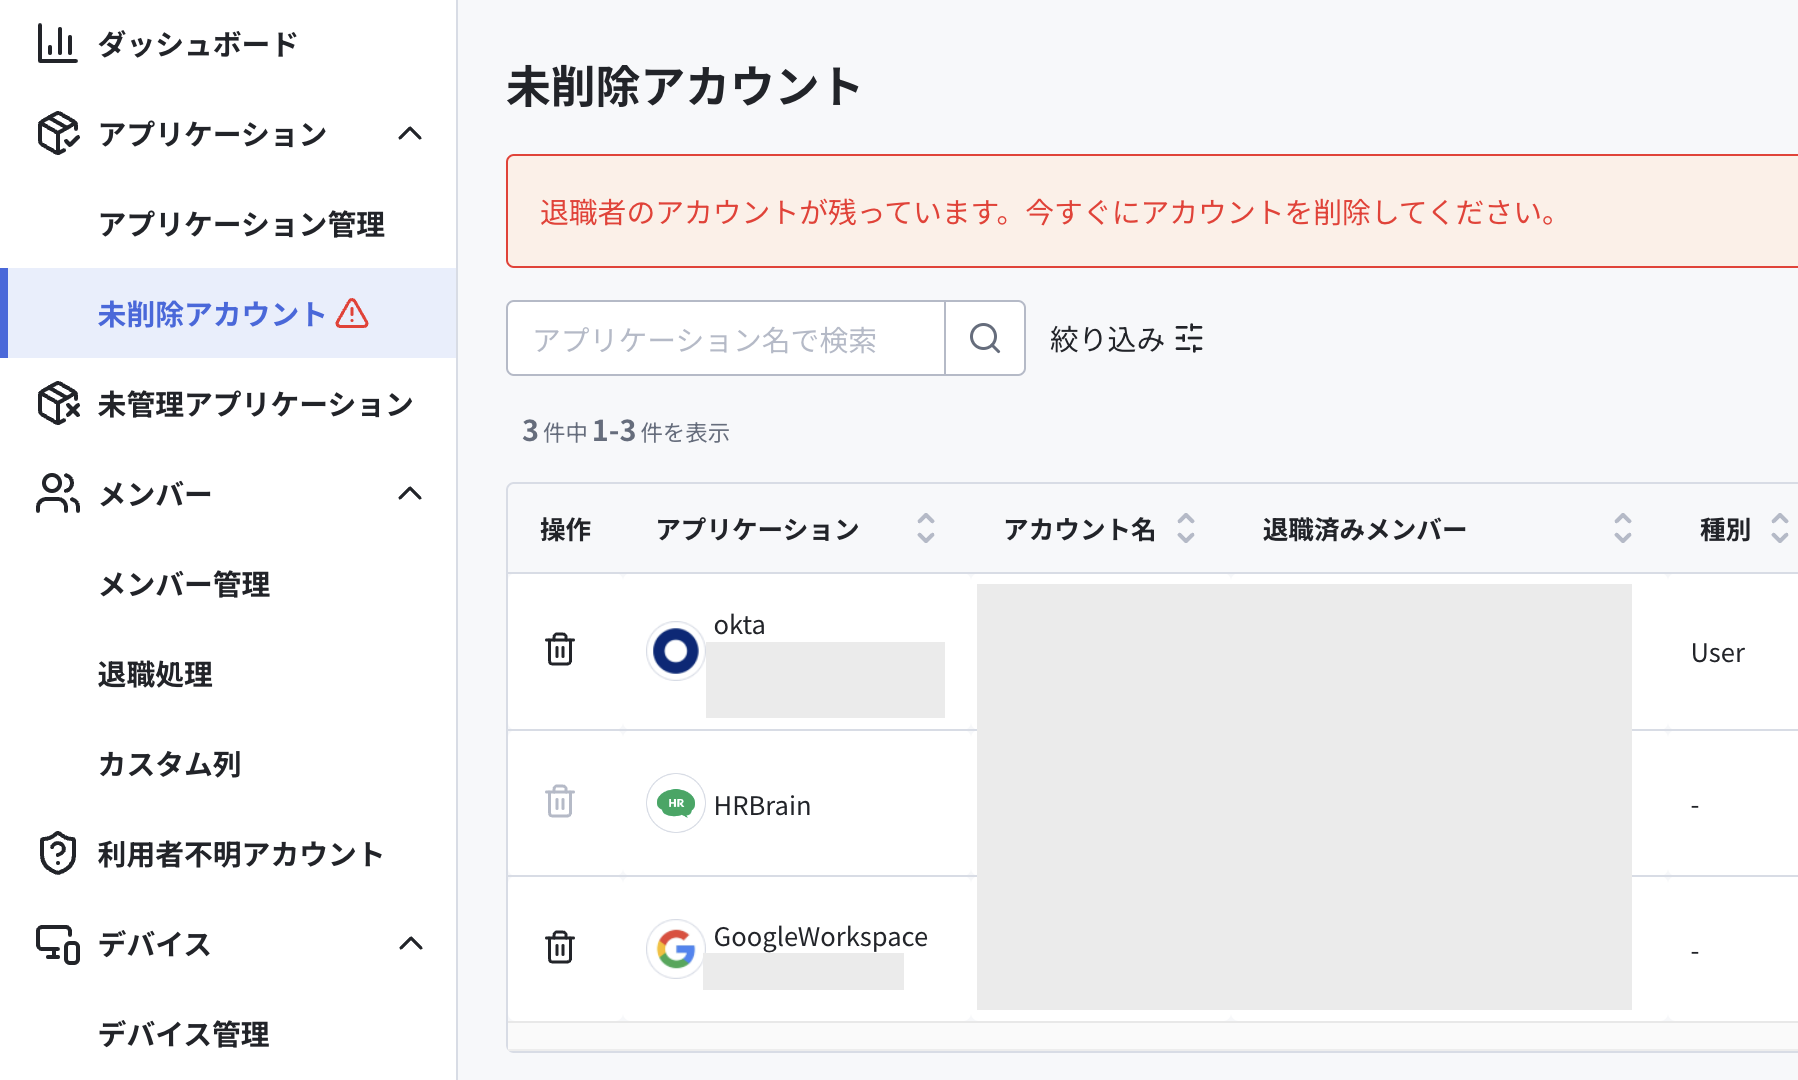Click the GoogleWorkspace application name
1798x1080 pixels.
[820, 937]
